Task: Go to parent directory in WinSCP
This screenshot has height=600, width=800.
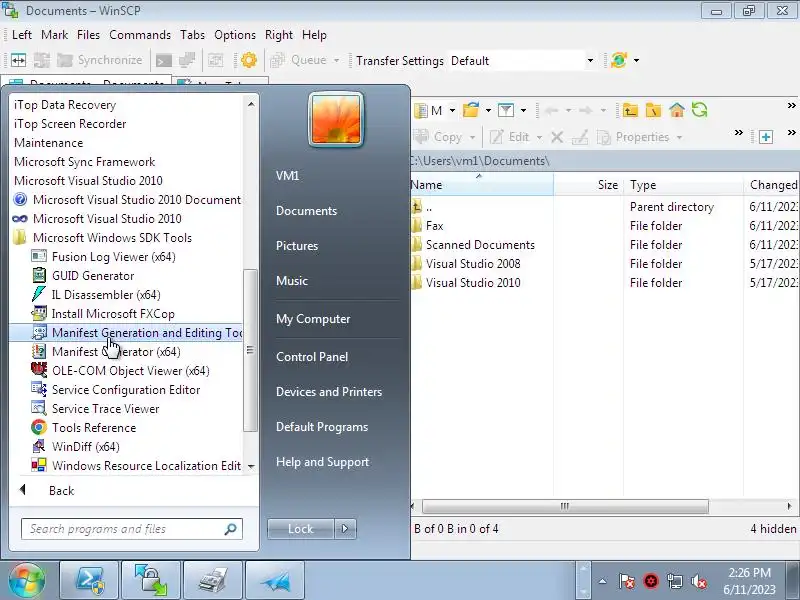Action: coord(630,110)
